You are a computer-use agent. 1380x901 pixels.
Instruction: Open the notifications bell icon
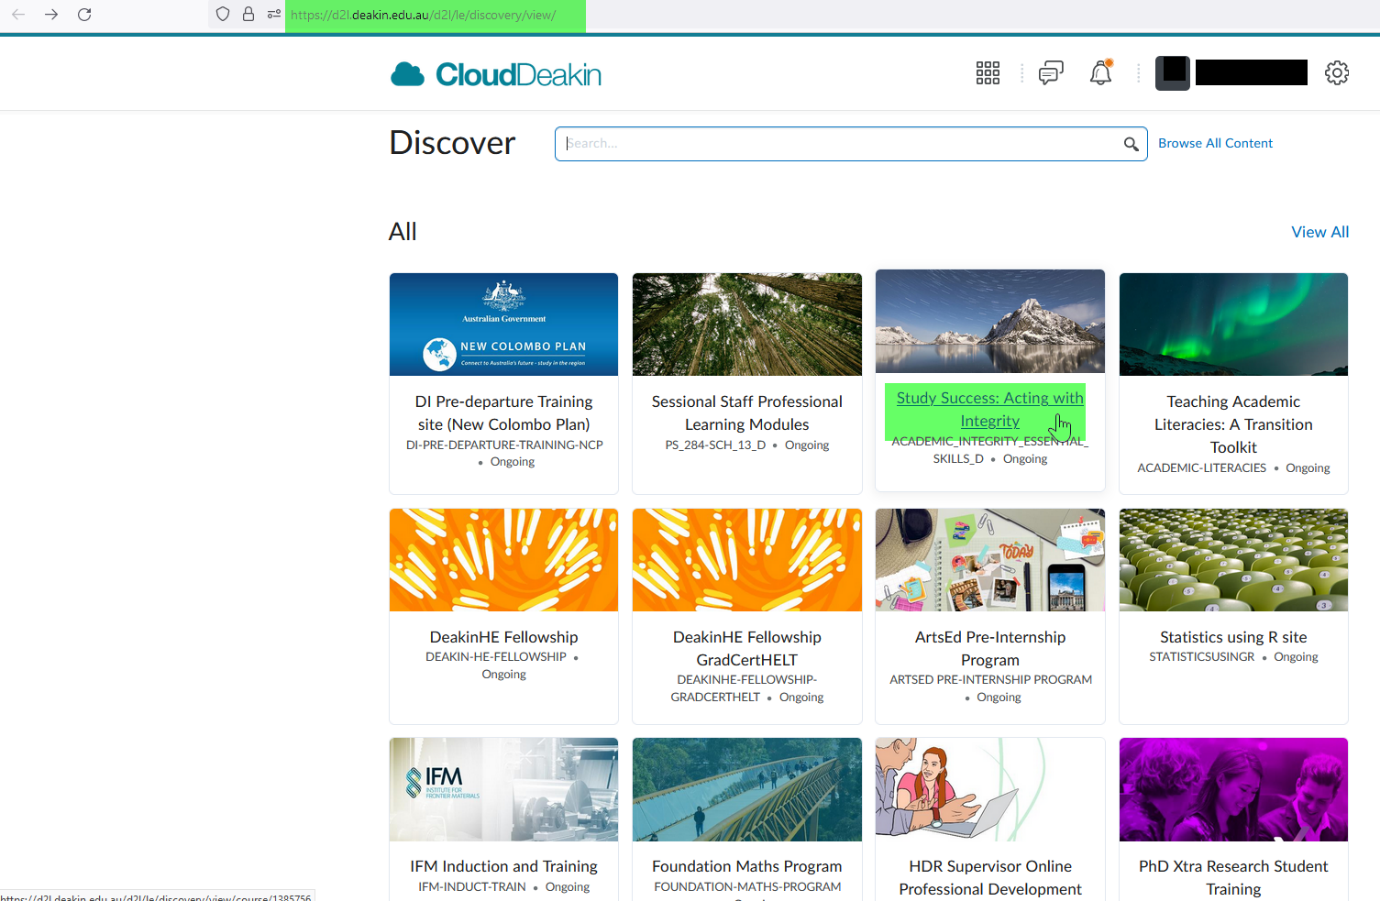[x=1101, y=73]
